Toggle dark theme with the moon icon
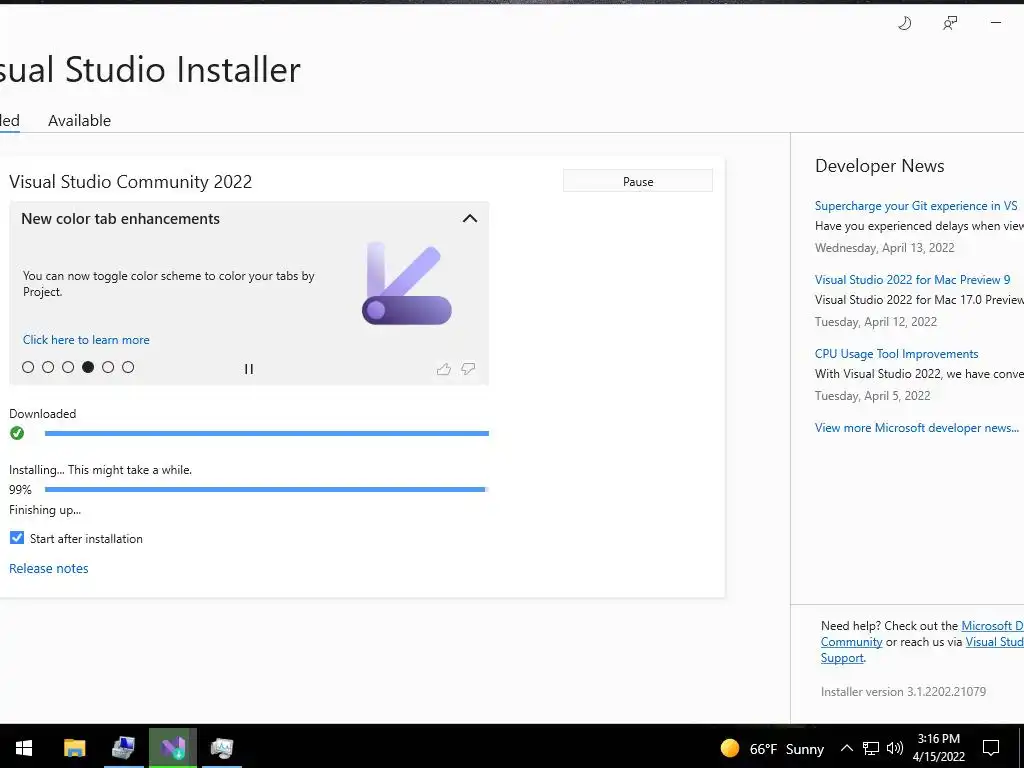This screenshot has height=768, width=1024. pyautogui.click(x=904, y=24)
